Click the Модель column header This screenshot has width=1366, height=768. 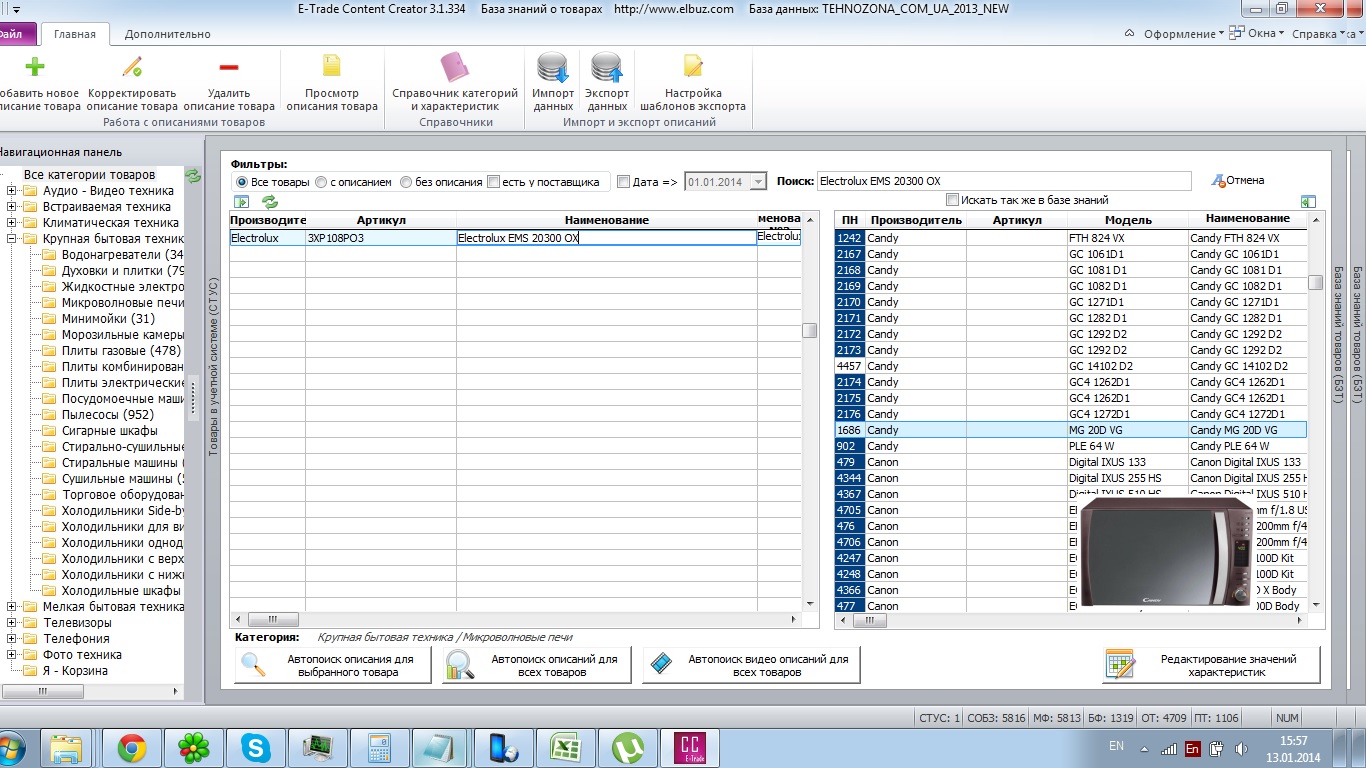[1128, 220]
